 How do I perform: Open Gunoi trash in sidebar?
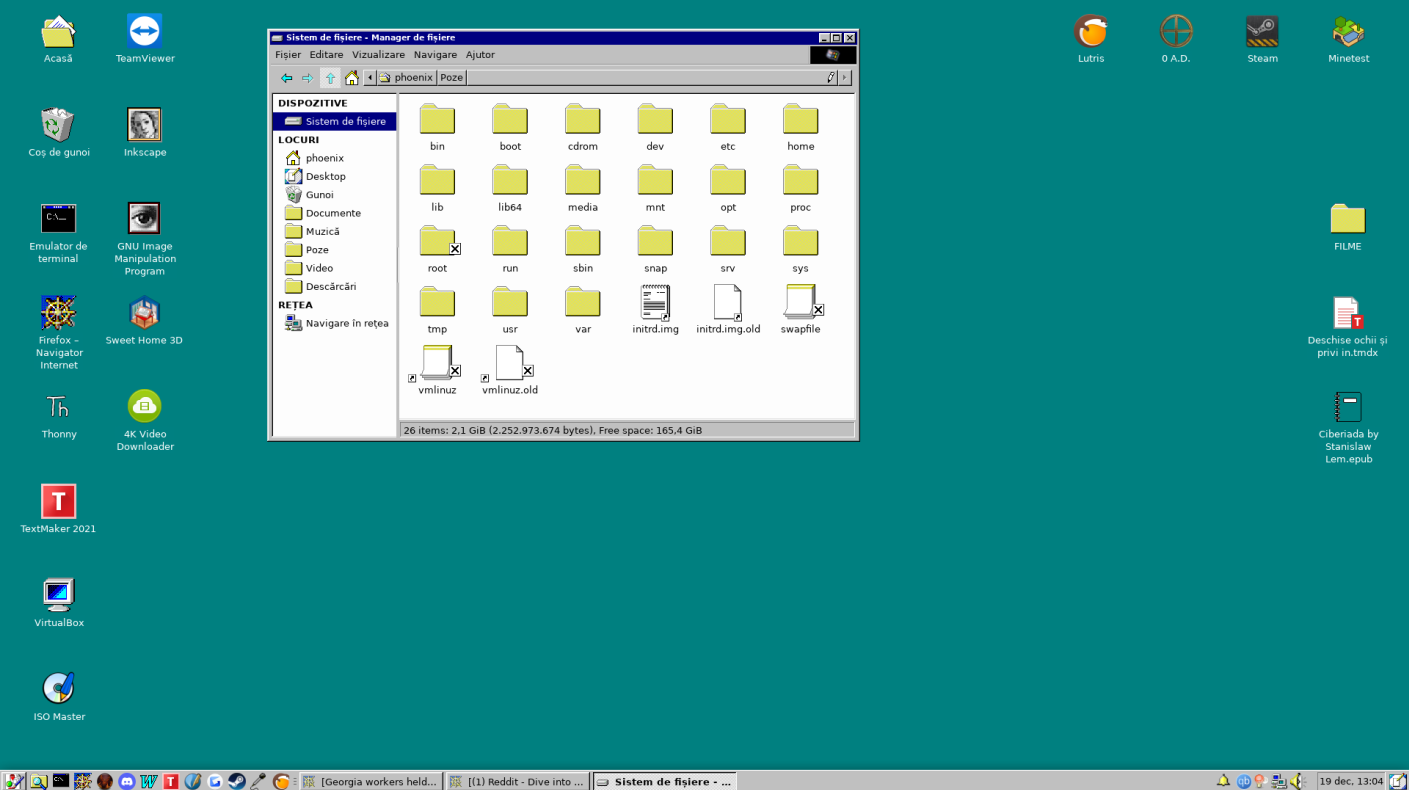335,195
